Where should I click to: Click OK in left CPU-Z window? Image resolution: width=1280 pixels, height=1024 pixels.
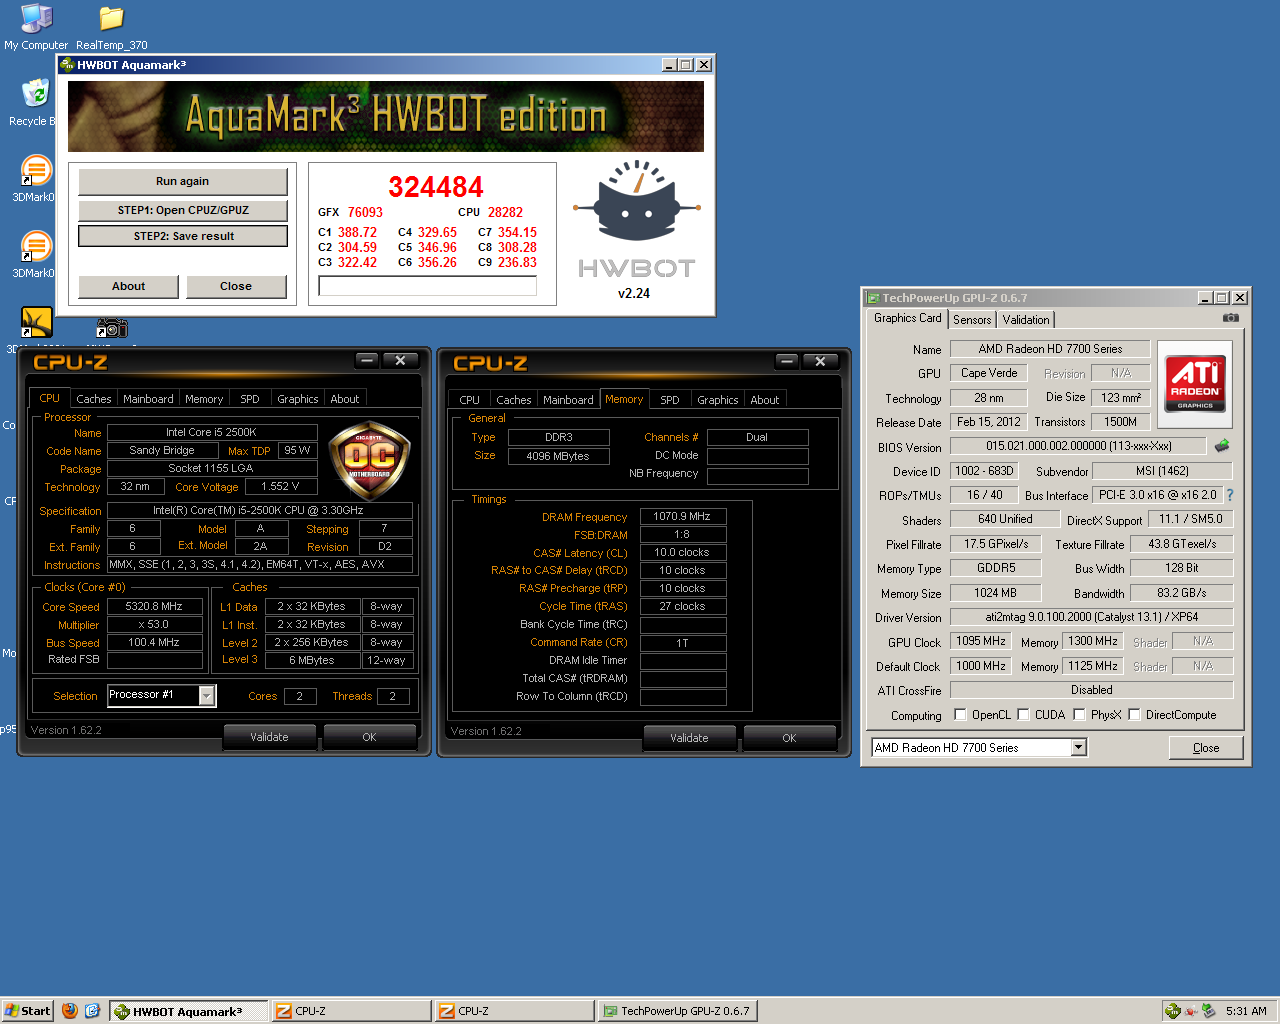click(369, 737)
